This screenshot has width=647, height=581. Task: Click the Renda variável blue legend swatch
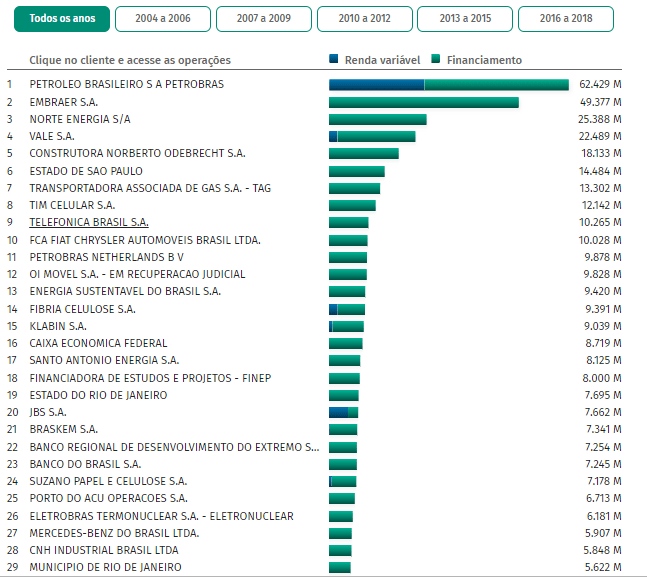[x=334, y=61]
